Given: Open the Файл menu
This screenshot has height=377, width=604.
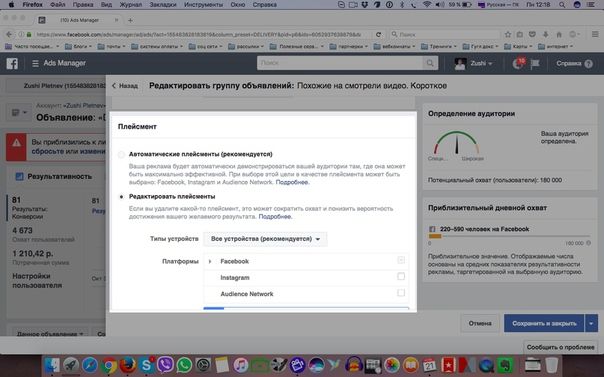Looking at the screenshot, I should click(58, 5).
